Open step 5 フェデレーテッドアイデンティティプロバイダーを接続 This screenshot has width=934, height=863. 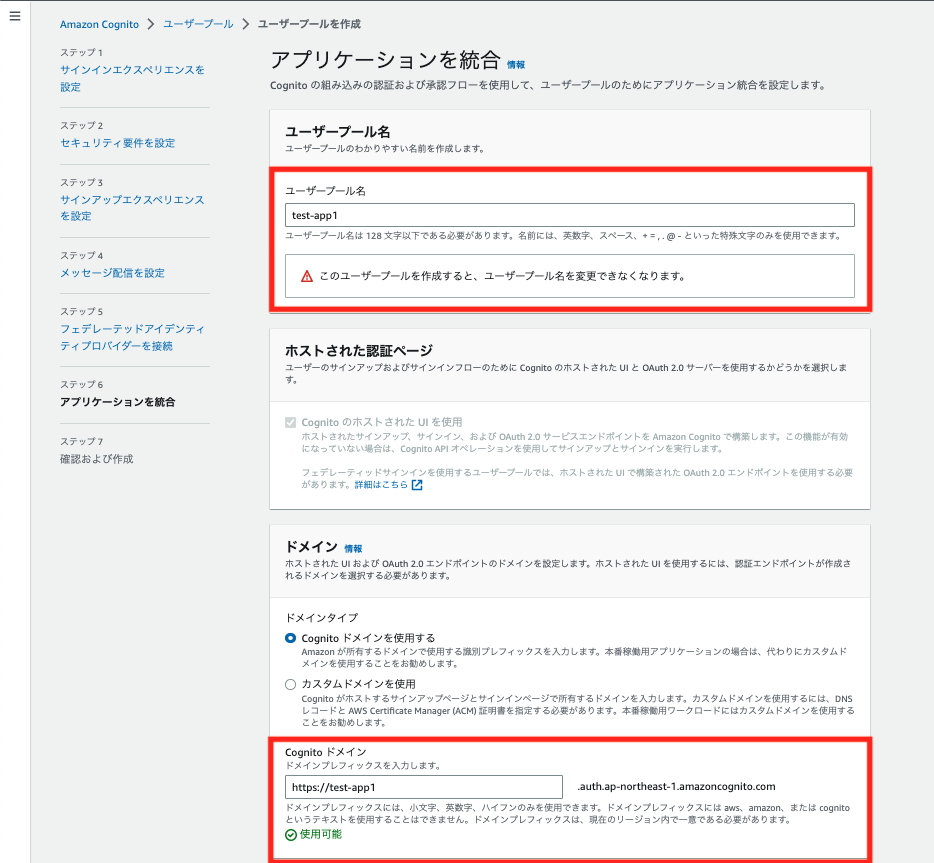(x=132, y=337)
